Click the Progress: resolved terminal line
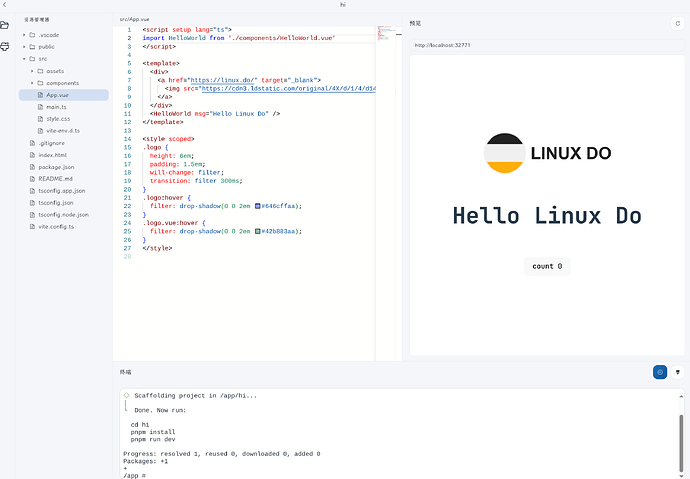Screen dimensions: 690x479 tap(222, 454)
